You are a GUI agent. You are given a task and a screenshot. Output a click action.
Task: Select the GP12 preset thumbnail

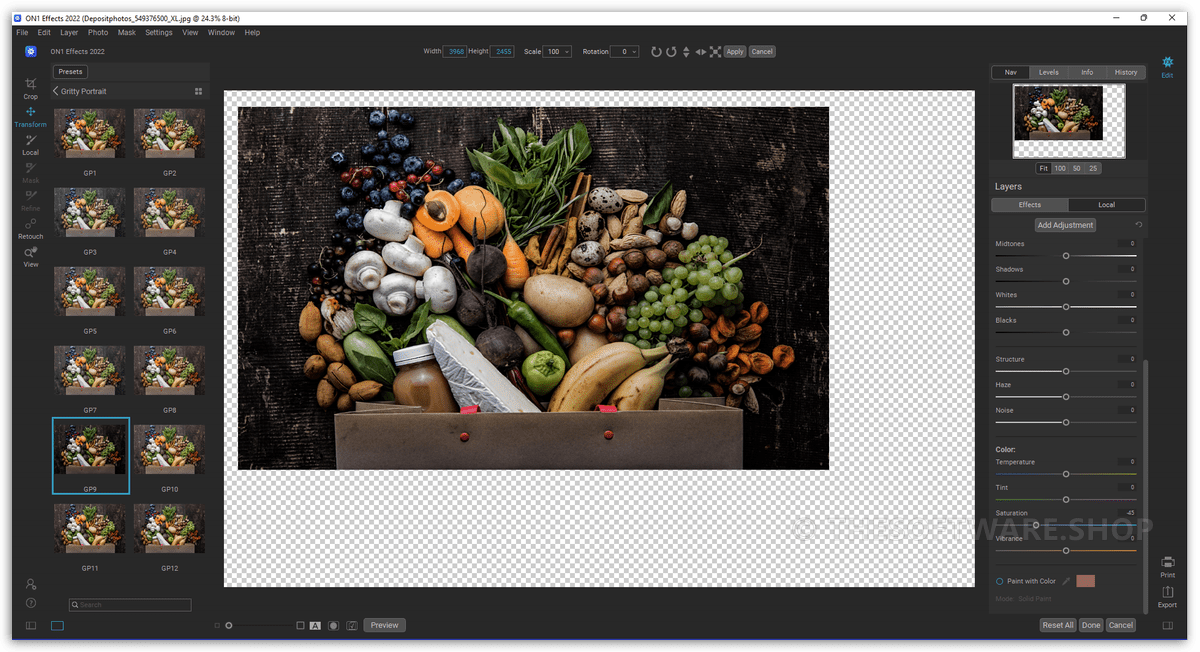click(x=170, y=528)
